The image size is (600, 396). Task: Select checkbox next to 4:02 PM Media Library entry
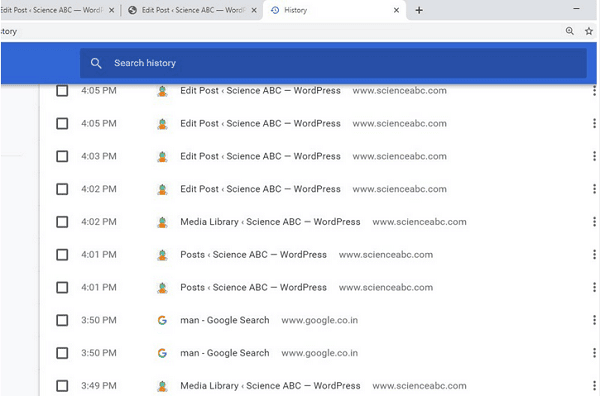tap(62, 222)
